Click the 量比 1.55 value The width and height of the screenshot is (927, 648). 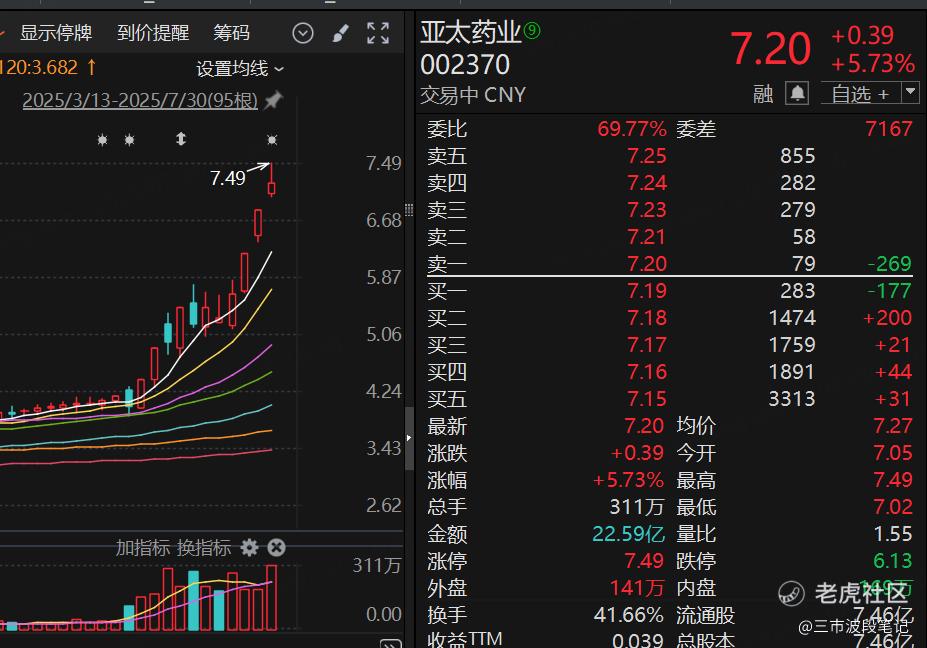point(893,534)
